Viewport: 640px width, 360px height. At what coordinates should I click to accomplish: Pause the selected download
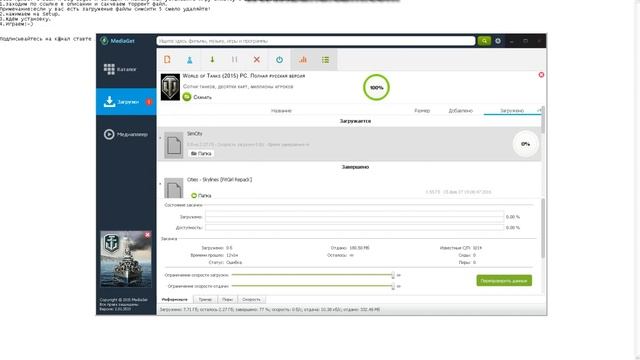234,60
